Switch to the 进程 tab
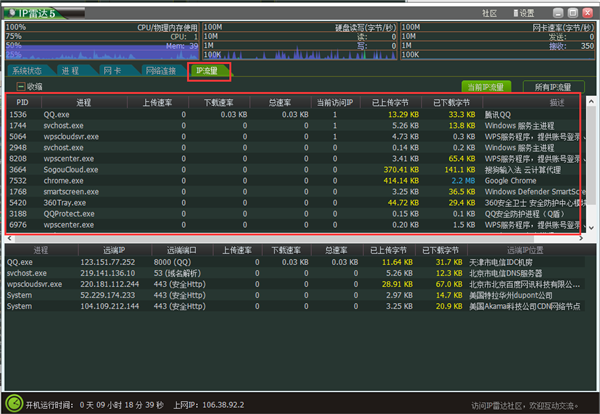This screenshot has height=414, width=600. (70, 71)
